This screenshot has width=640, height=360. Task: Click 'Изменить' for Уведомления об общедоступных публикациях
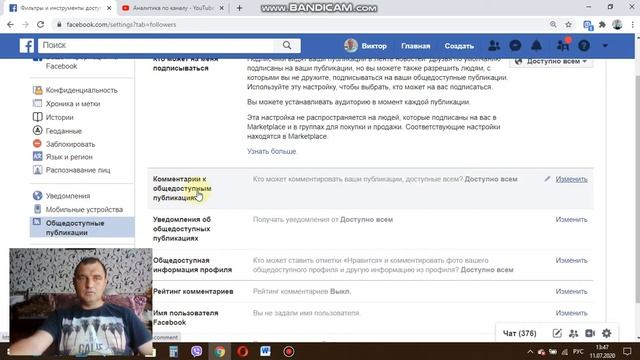click(571, 220)
